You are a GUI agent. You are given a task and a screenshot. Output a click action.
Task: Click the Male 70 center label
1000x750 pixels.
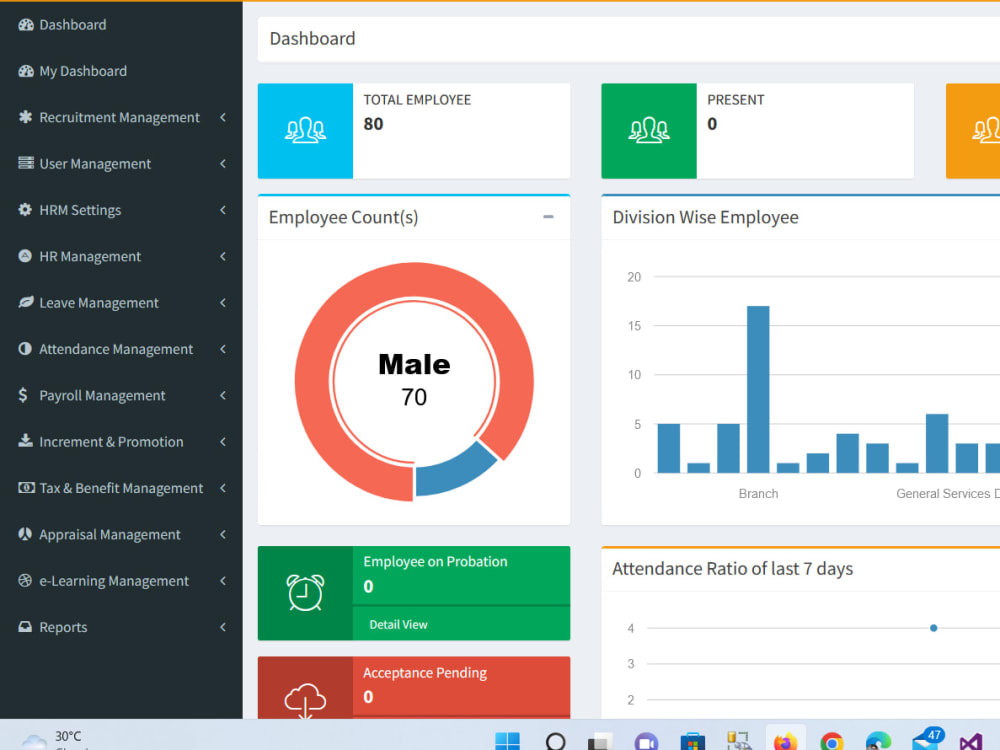(x=414, y=379)
